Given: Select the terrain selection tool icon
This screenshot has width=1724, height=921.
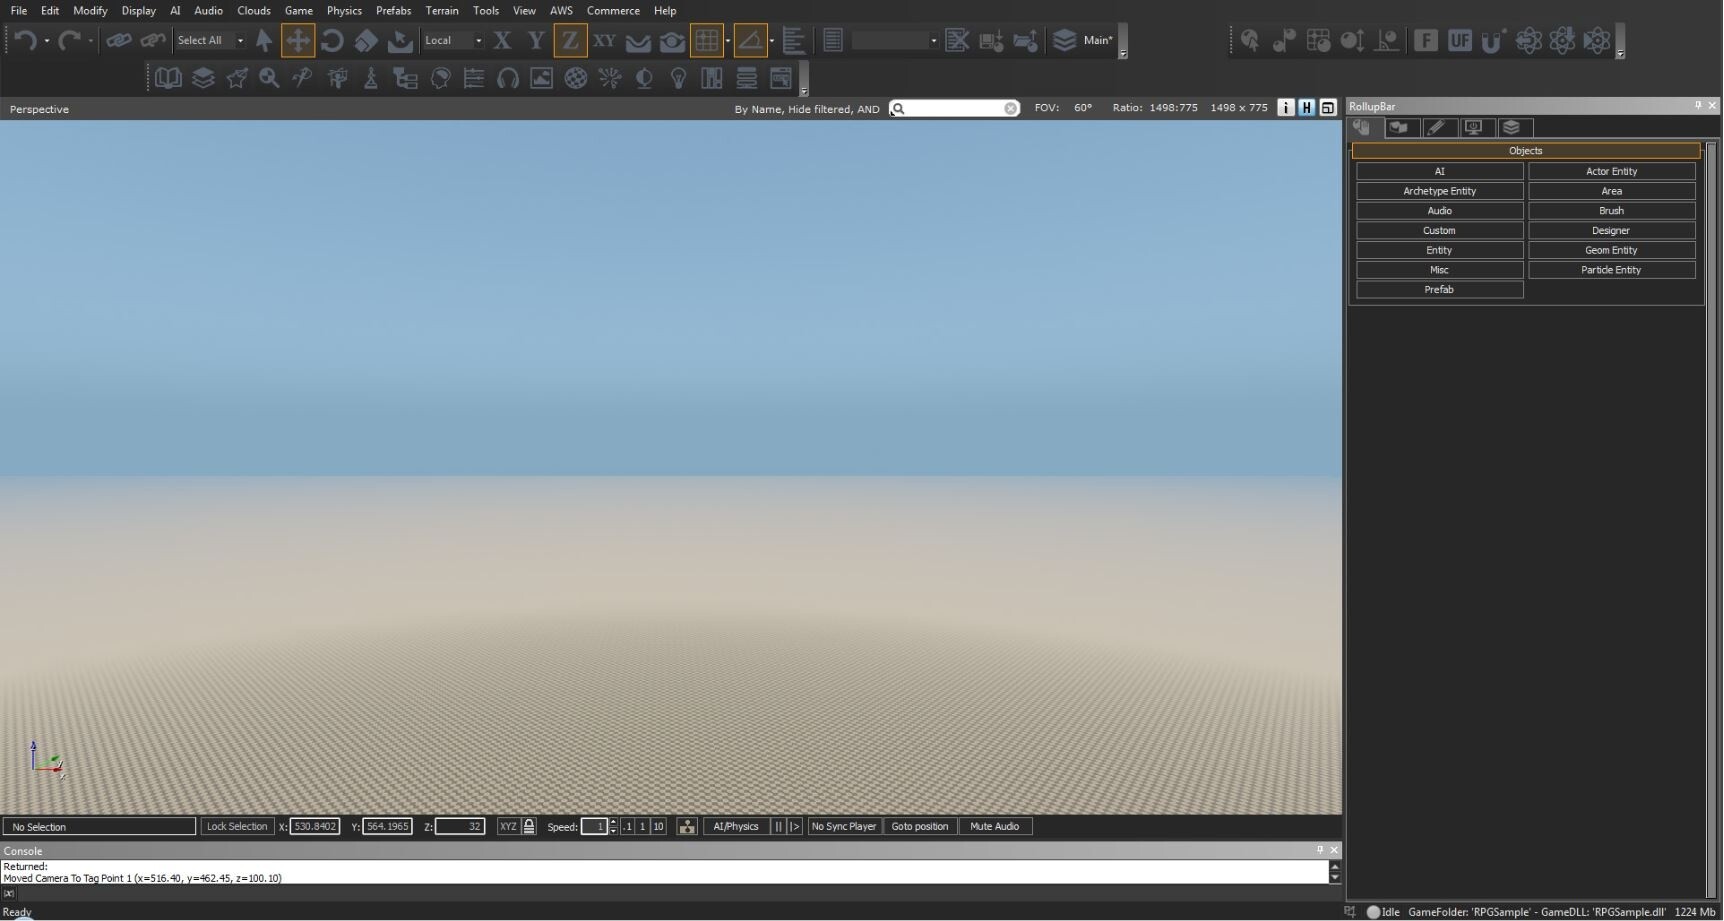Looking at the screenshot, I should [x=400, y=40].
